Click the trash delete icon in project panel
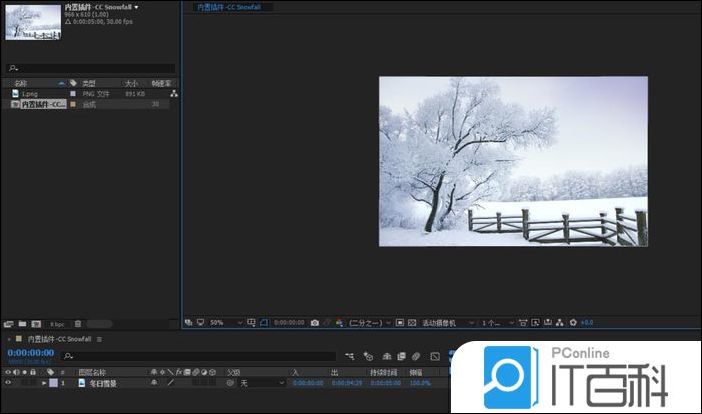702x414 pixels. tap(78, 324)
